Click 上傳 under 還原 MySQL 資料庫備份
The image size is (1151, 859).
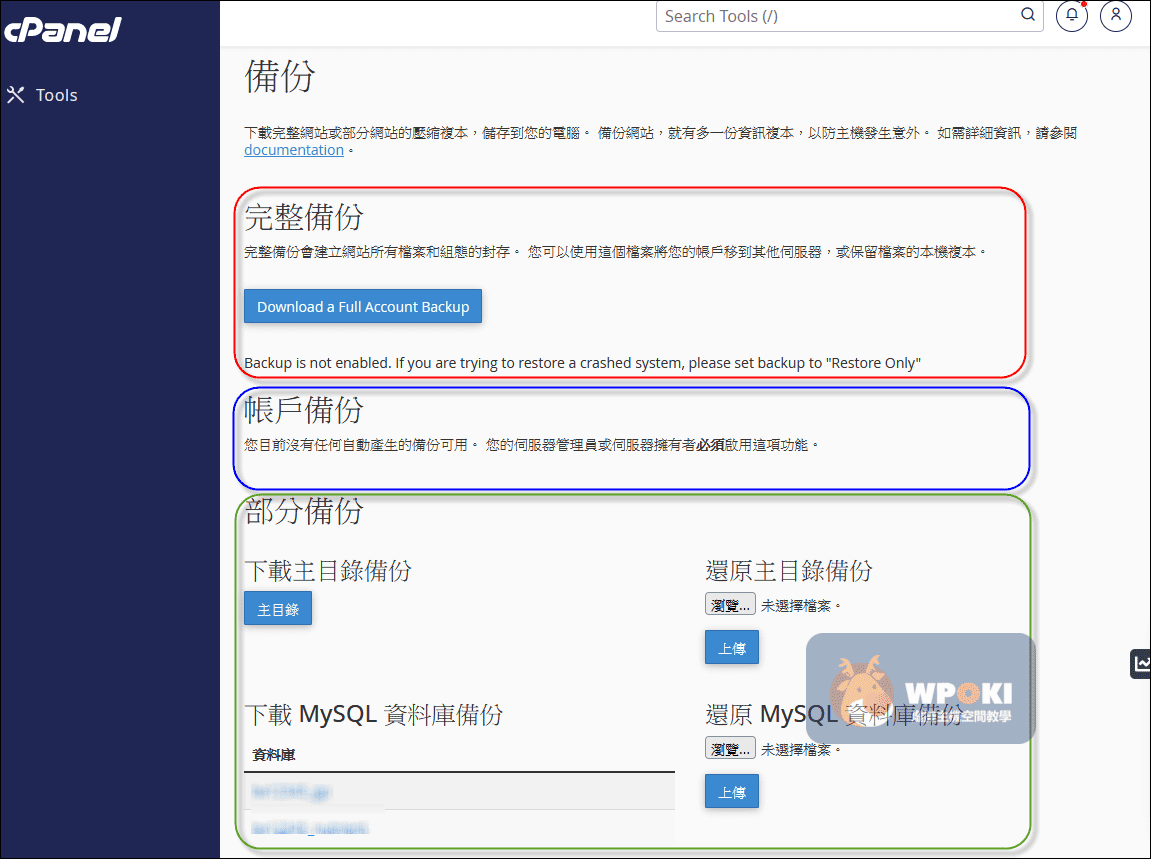coord(732,791)
